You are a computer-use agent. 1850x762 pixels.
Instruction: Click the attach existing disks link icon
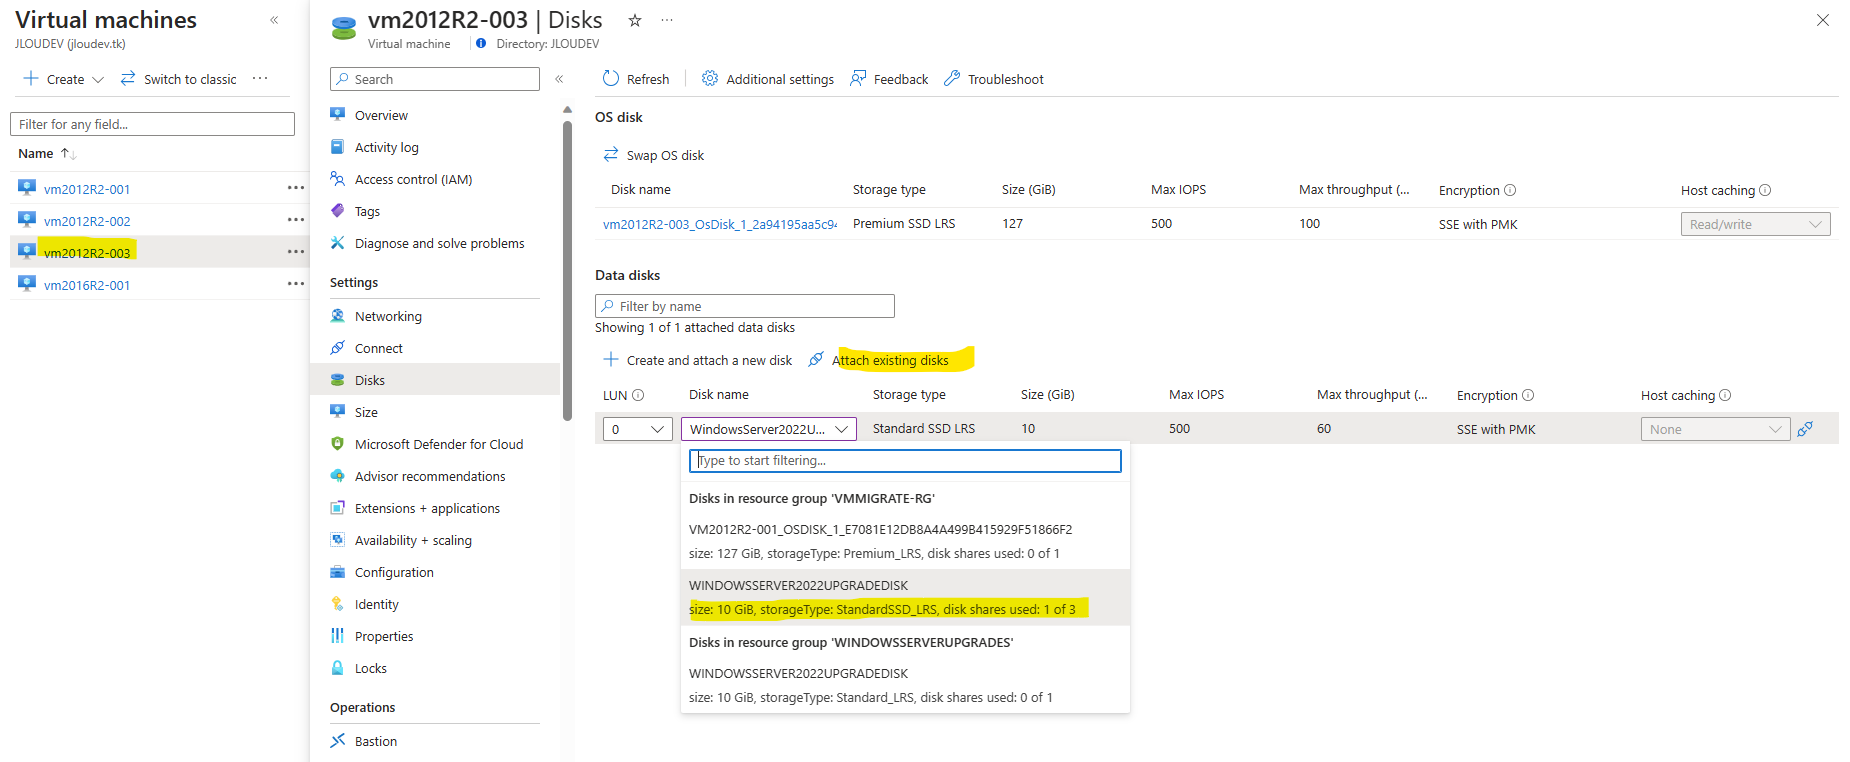pyautogui.click(x=816, y=359)
